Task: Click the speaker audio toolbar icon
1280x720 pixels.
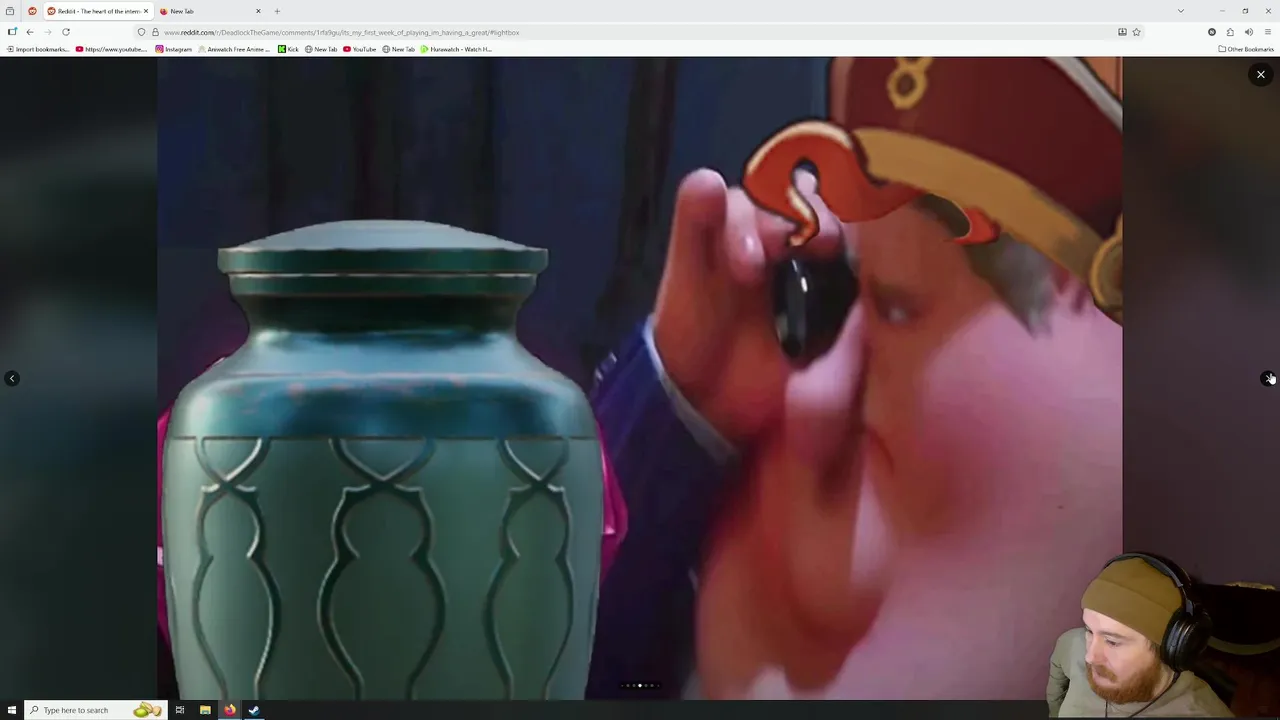Action: [x=1249, y=32]
